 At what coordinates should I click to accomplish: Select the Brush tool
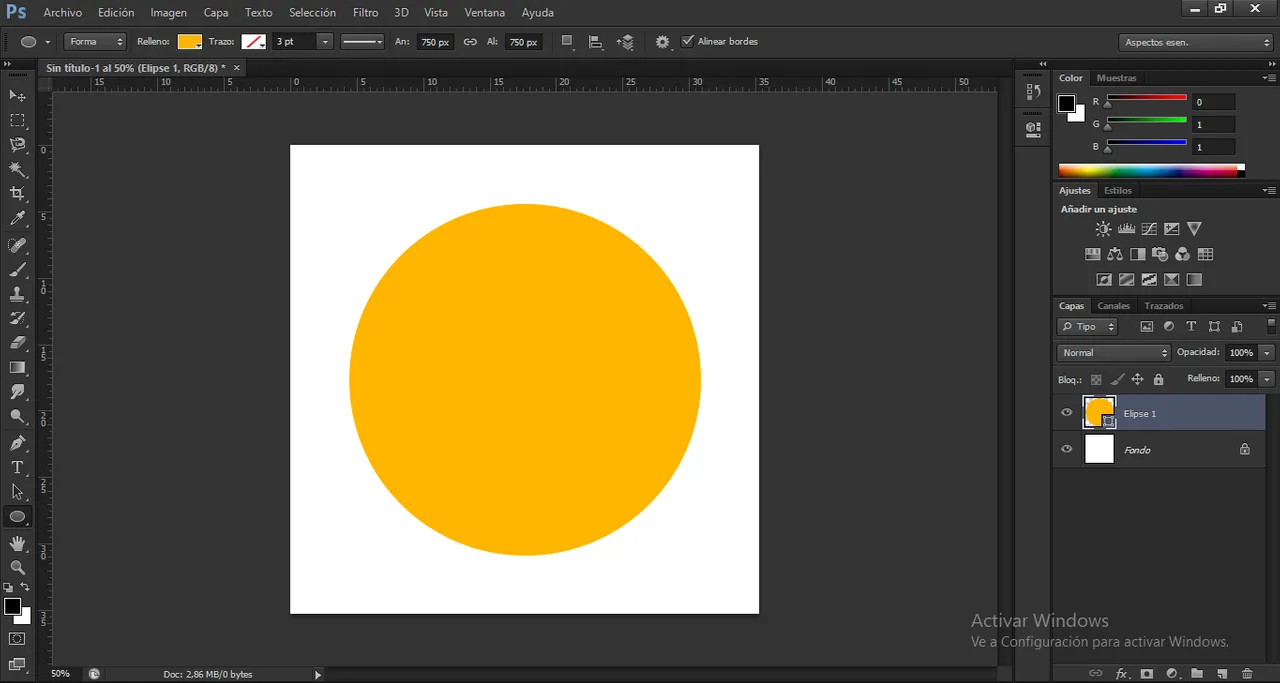17,270
